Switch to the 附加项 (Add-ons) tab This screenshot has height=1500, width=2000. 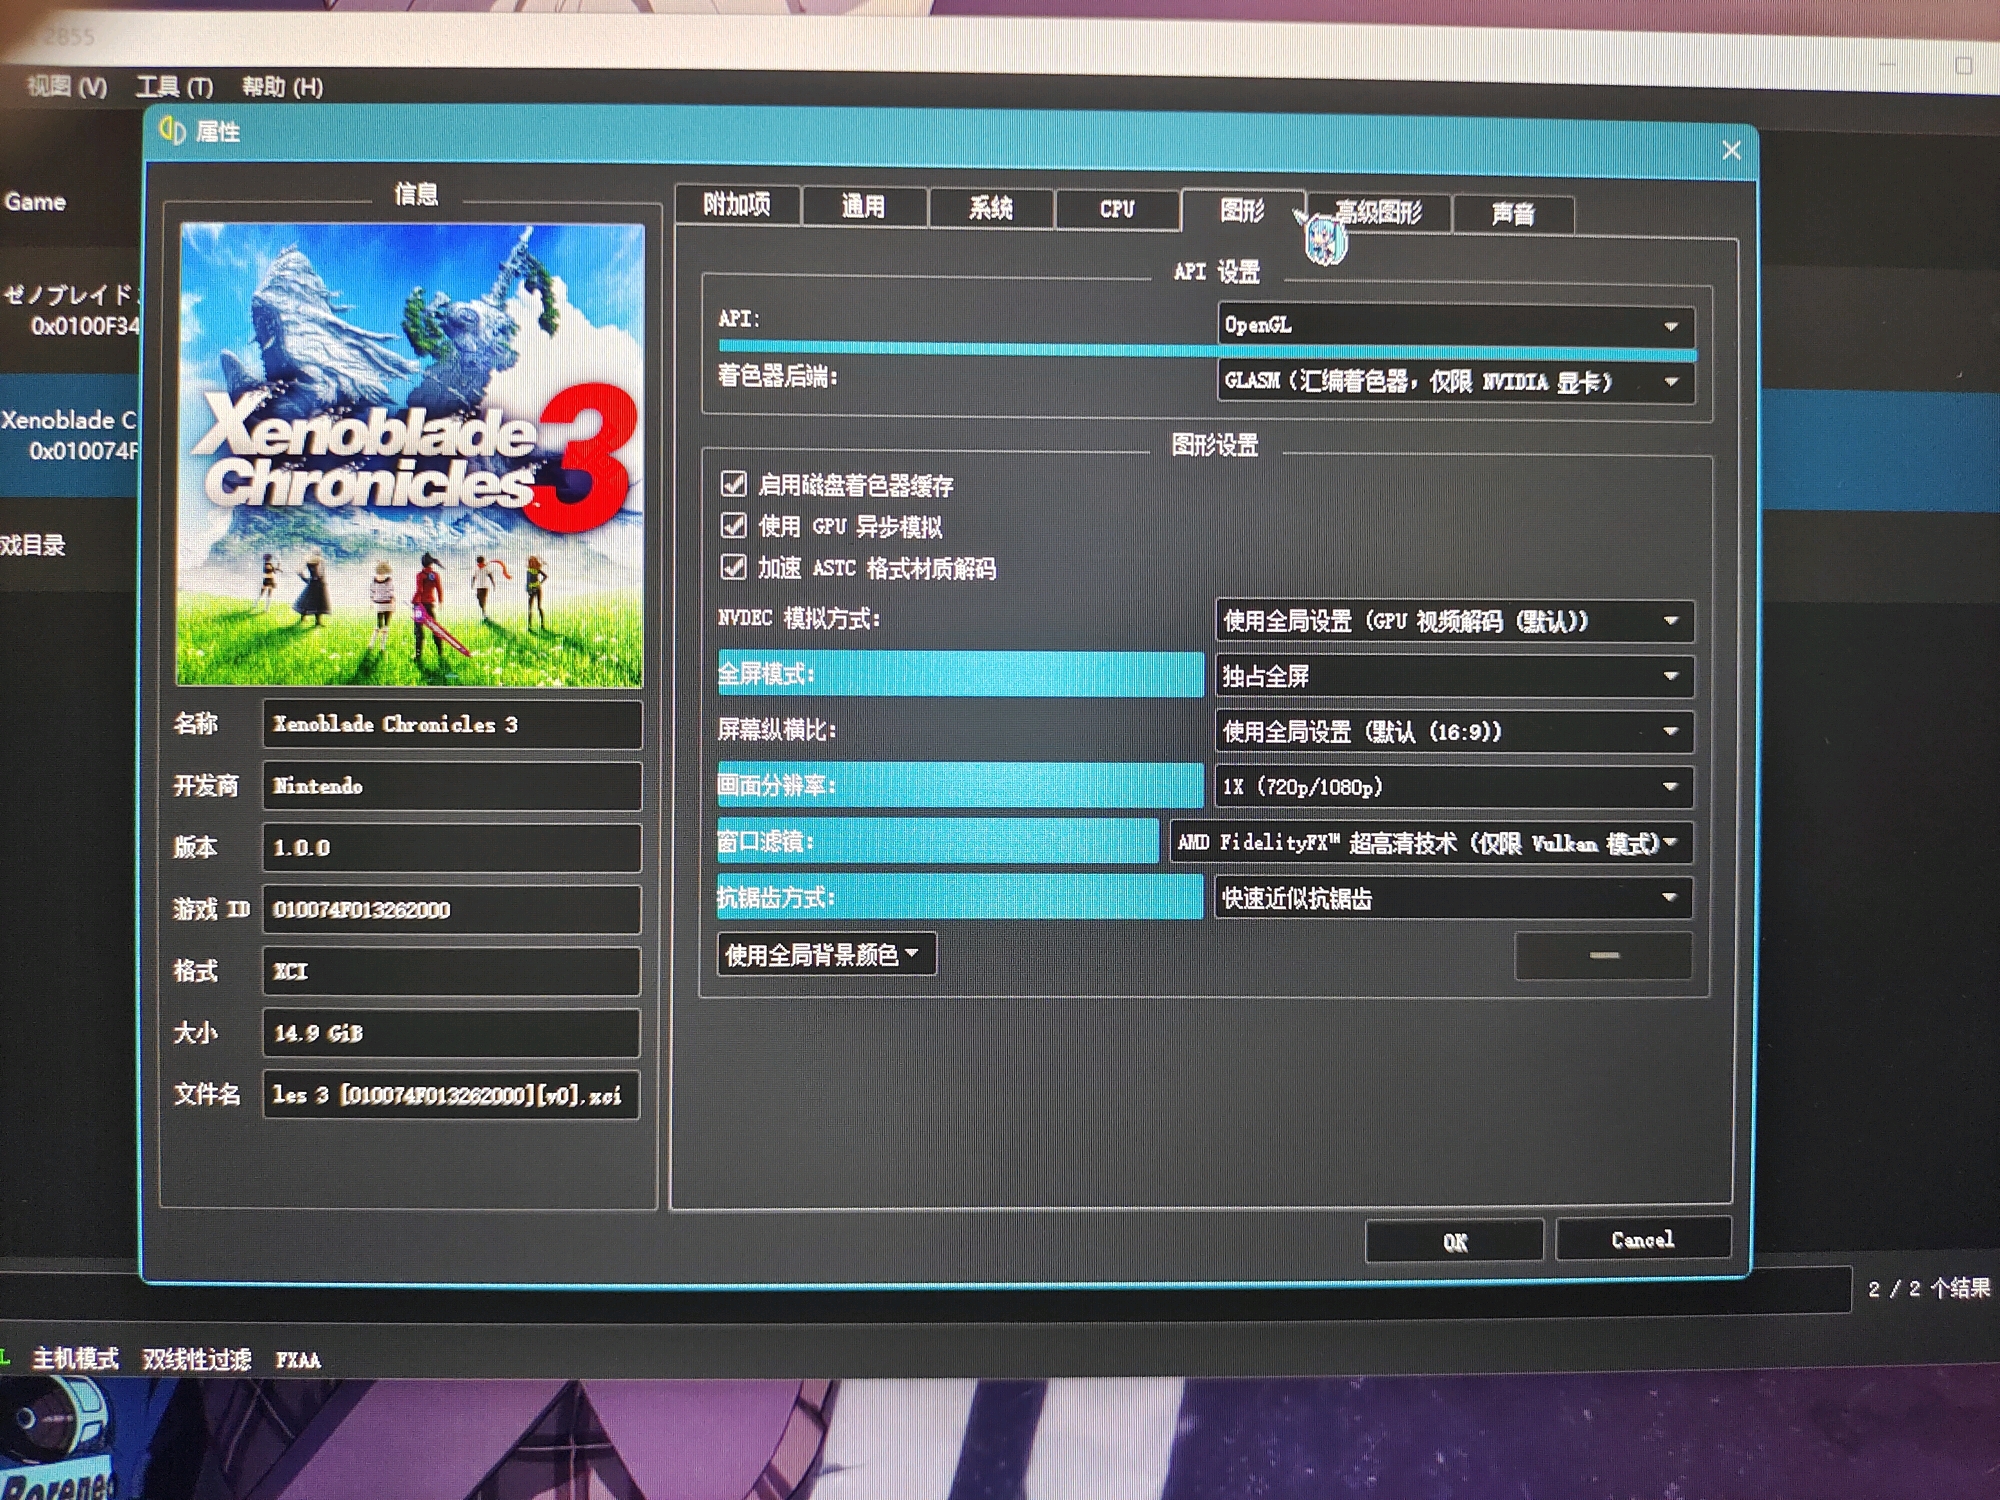coord(737,205)
